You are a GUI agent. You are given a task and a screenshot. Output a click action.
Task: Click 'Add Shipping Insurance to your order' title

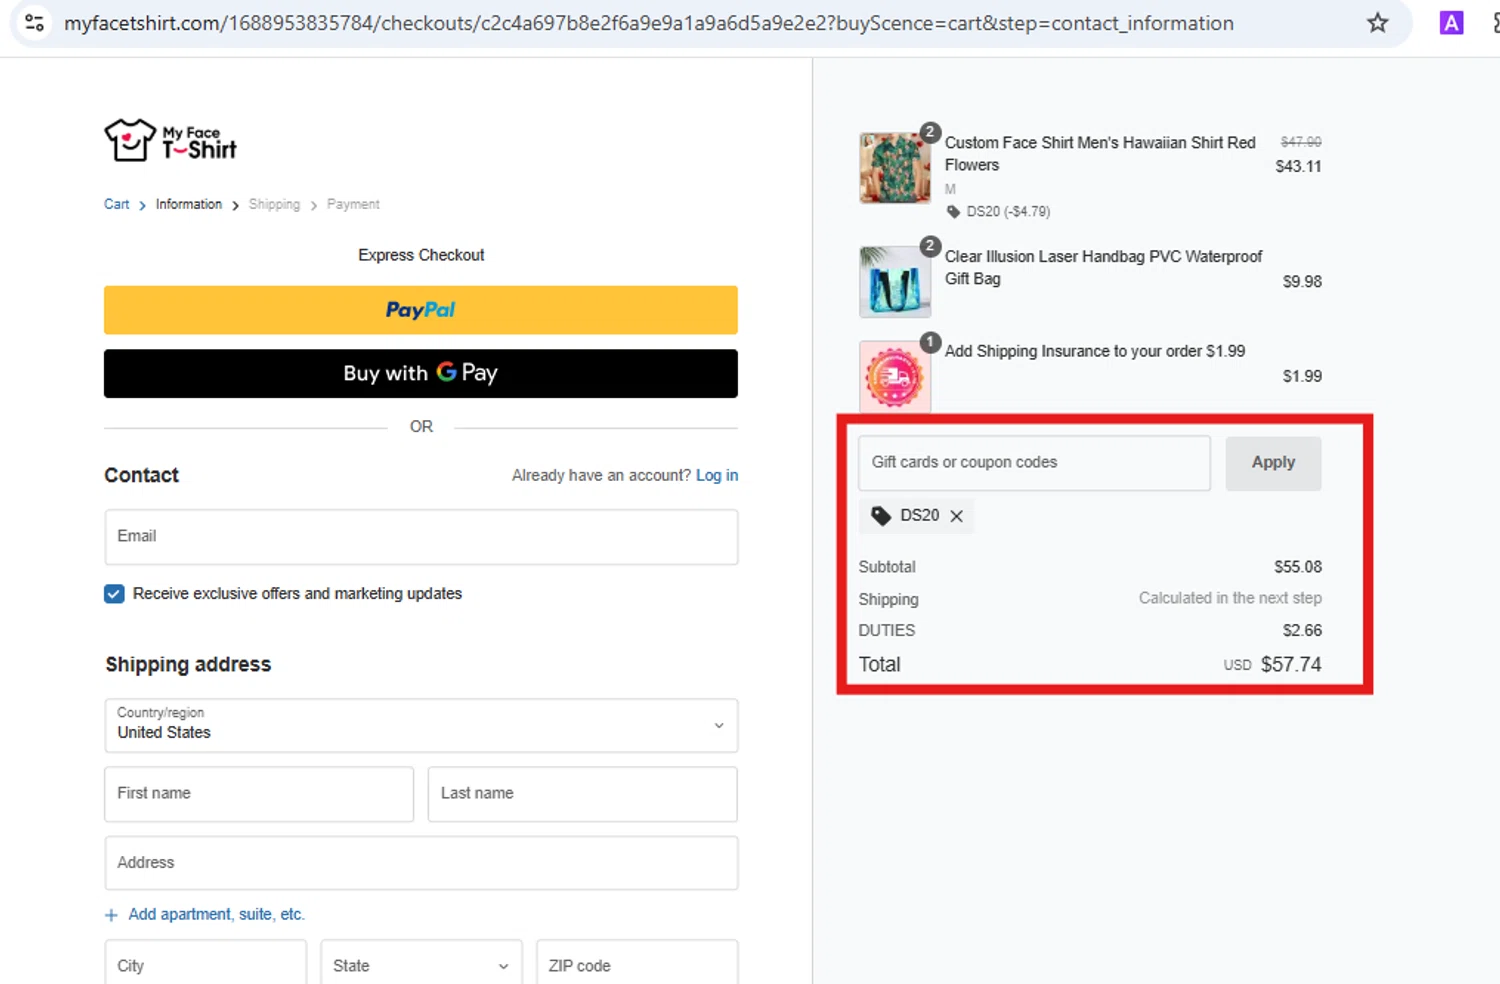point(1095,351)
